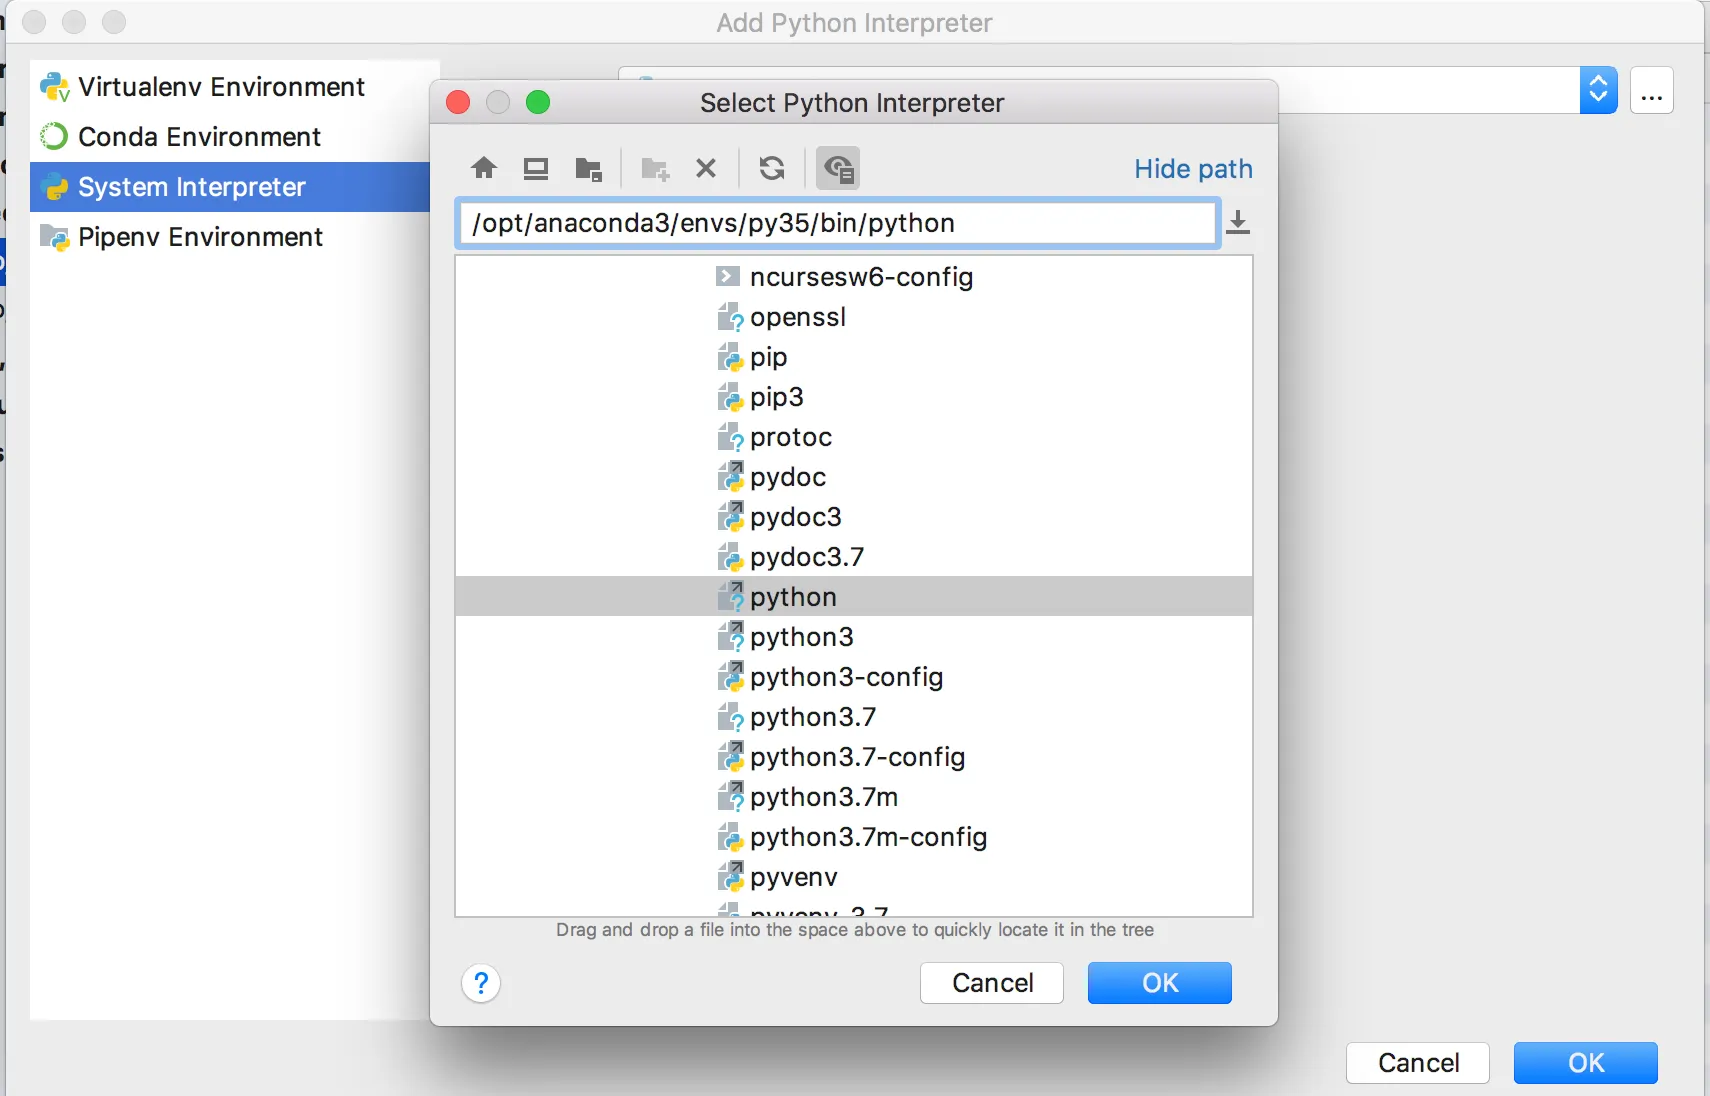Viewport: 1710px width, 1096px height.
Task: Click the interpreter path text field
Action: [838, 223]
